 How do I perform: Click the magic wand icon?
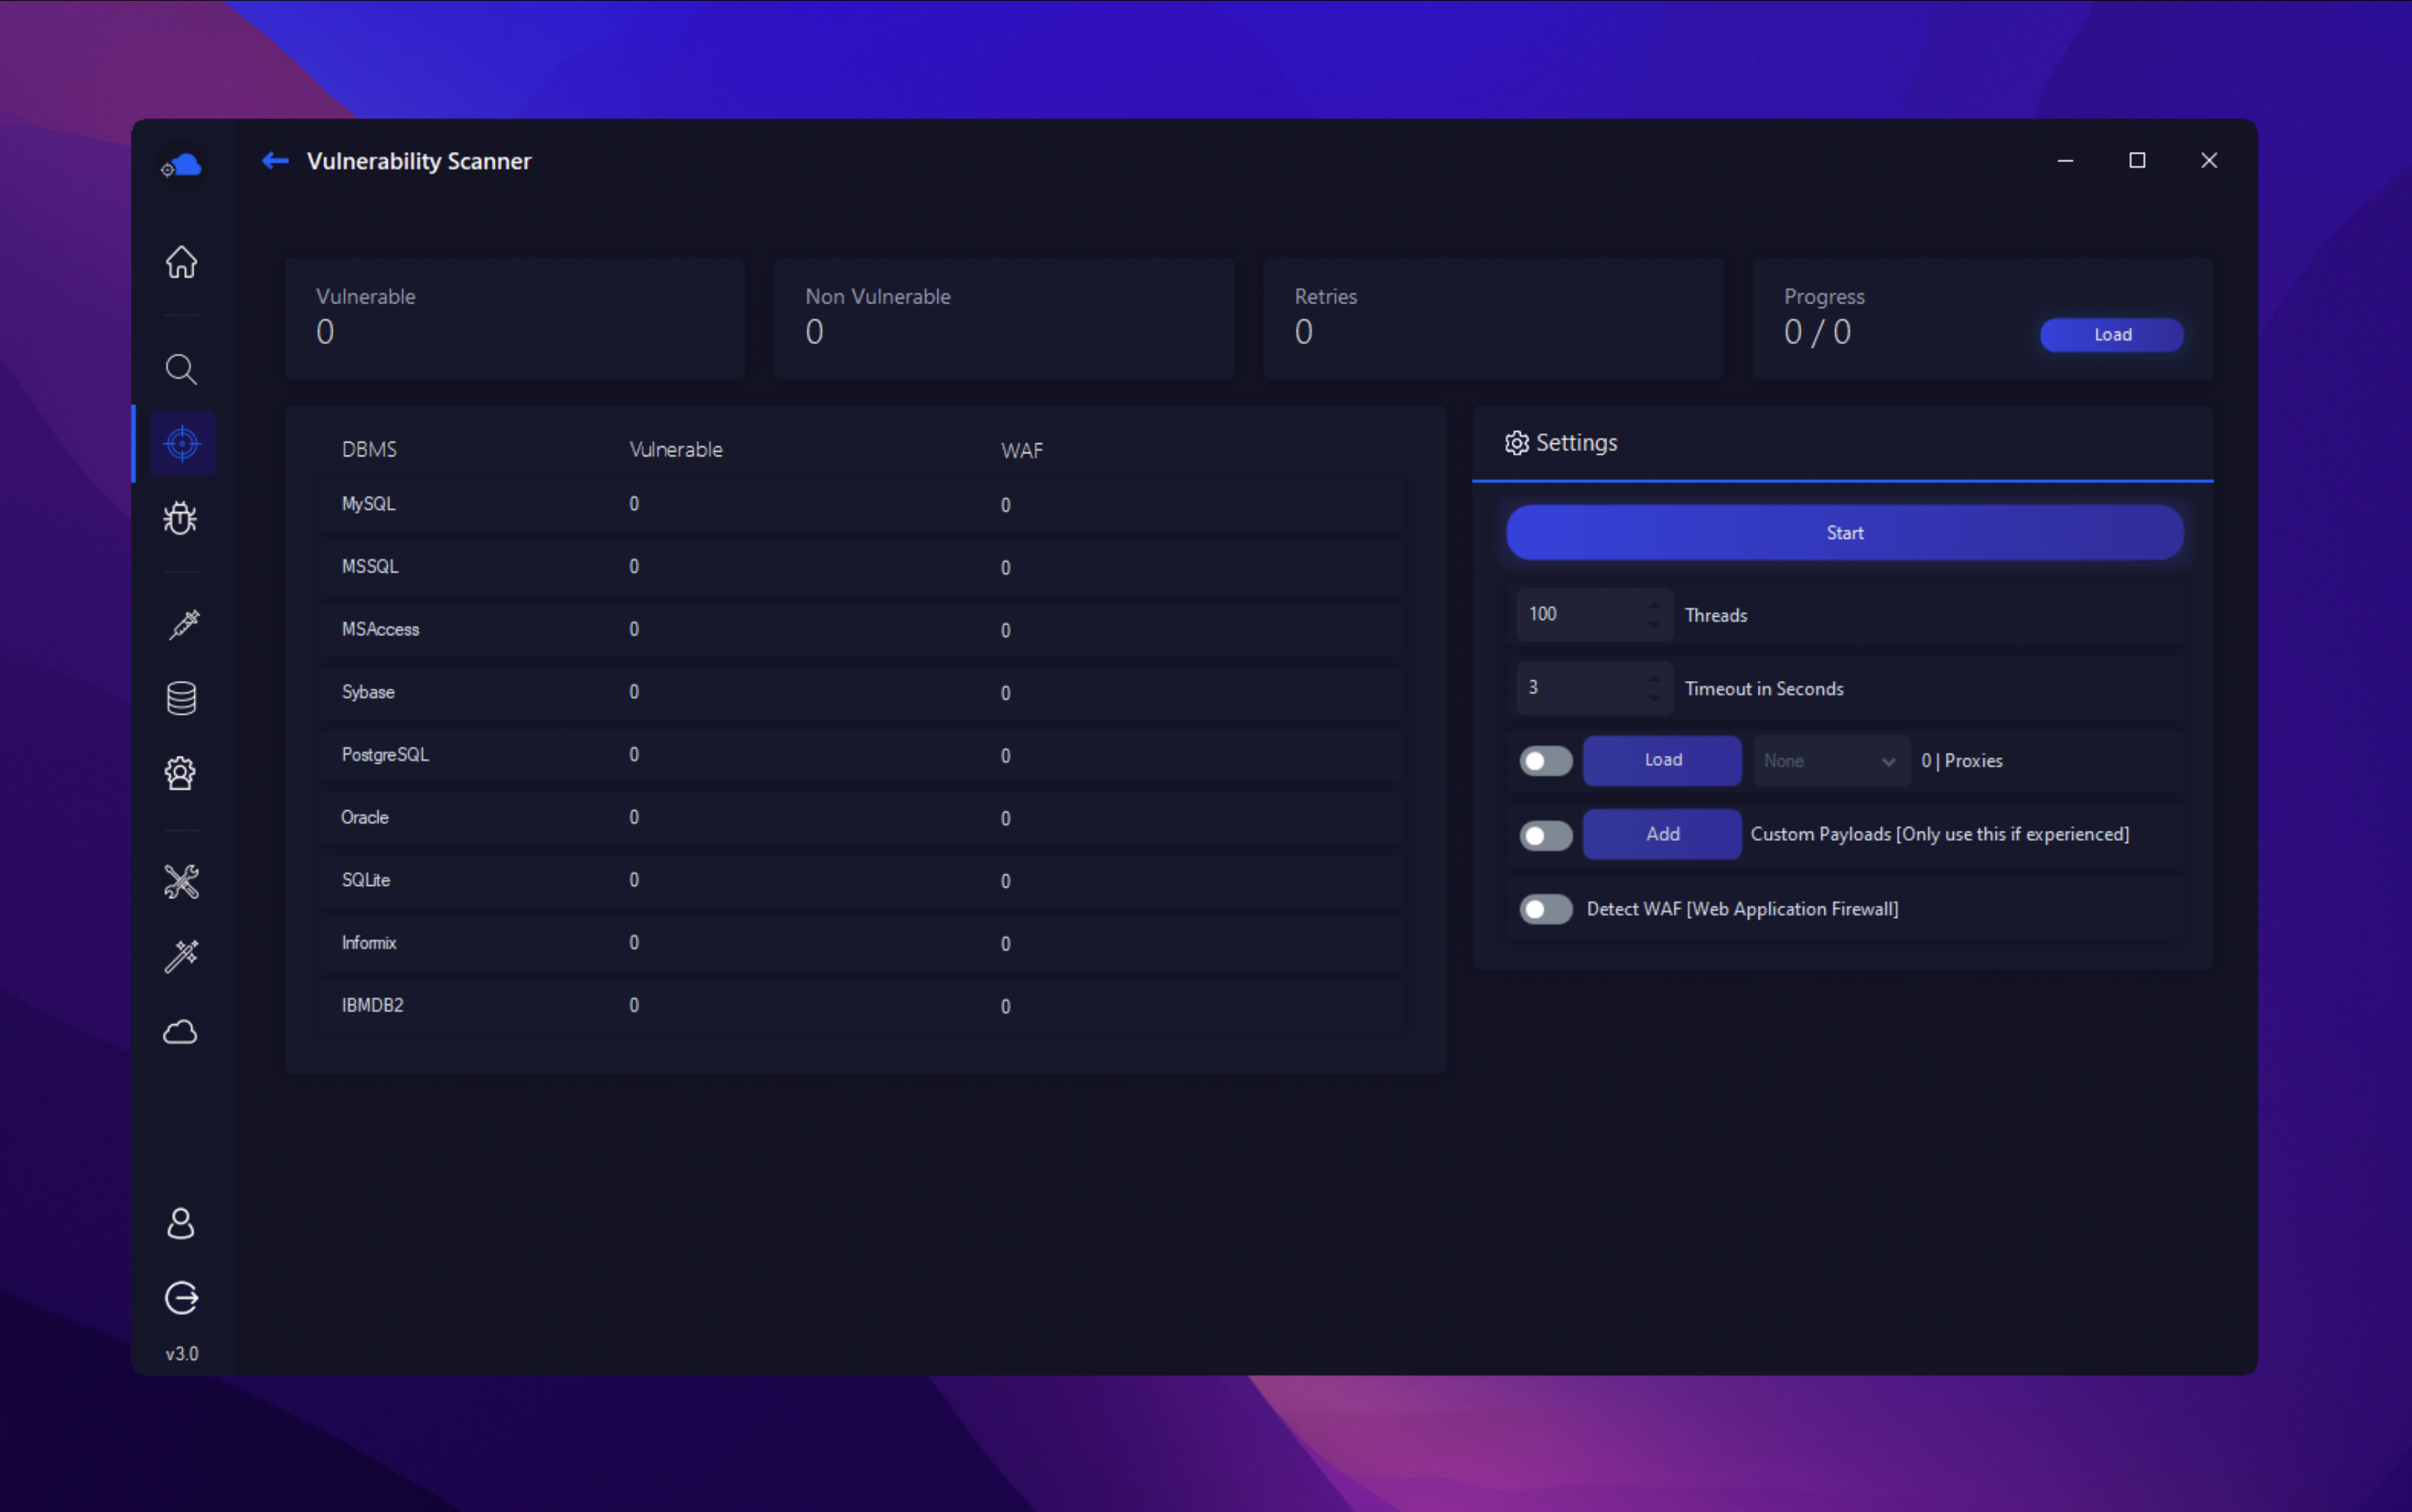coord(181,956)
